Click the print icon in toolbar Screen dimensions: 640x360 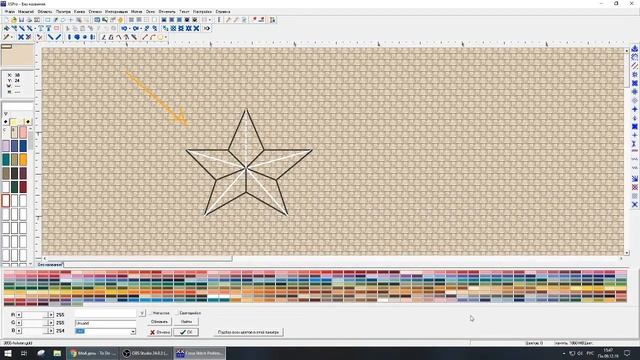pyautogui.click(x=29, y=20)
